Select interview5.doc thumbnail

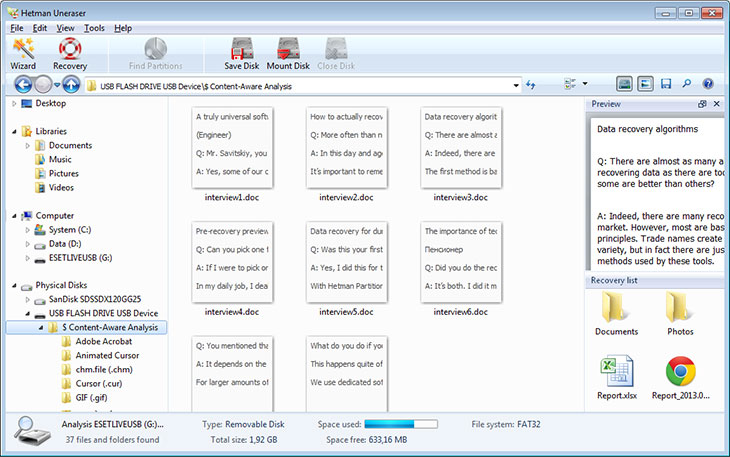coord(346,262)
